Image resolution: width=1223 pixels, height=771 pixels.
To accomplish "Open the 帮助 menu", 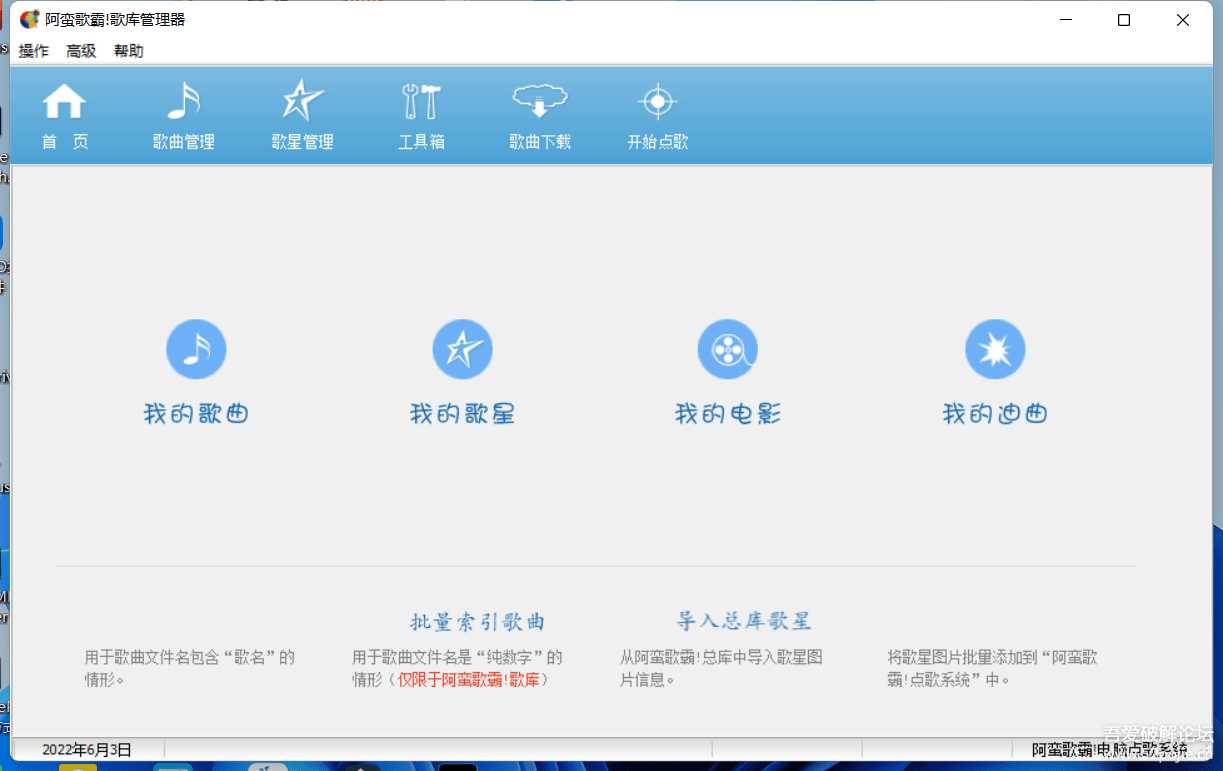I will click(128, 51).
